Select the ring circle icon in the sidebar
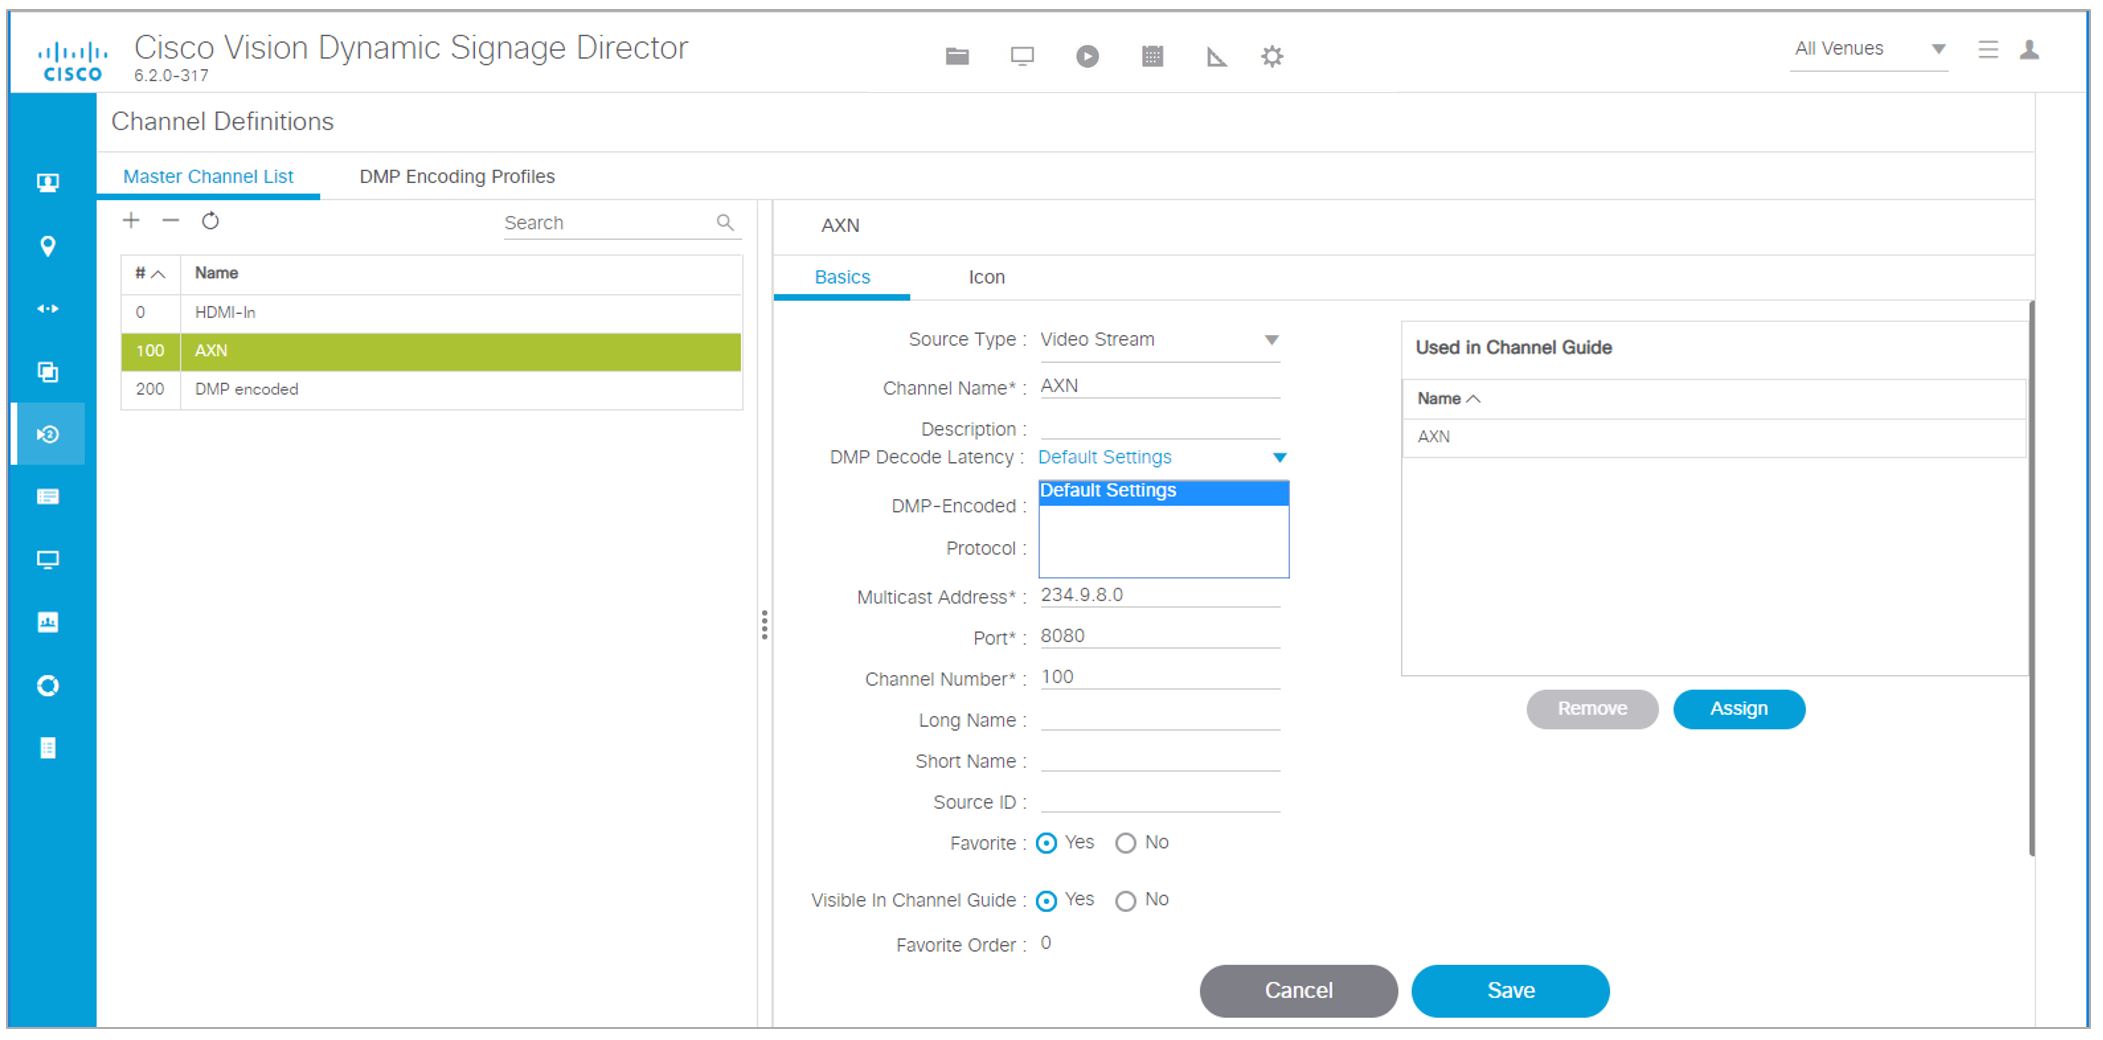Viewport: 2103px width, 1040px height. 48,685
